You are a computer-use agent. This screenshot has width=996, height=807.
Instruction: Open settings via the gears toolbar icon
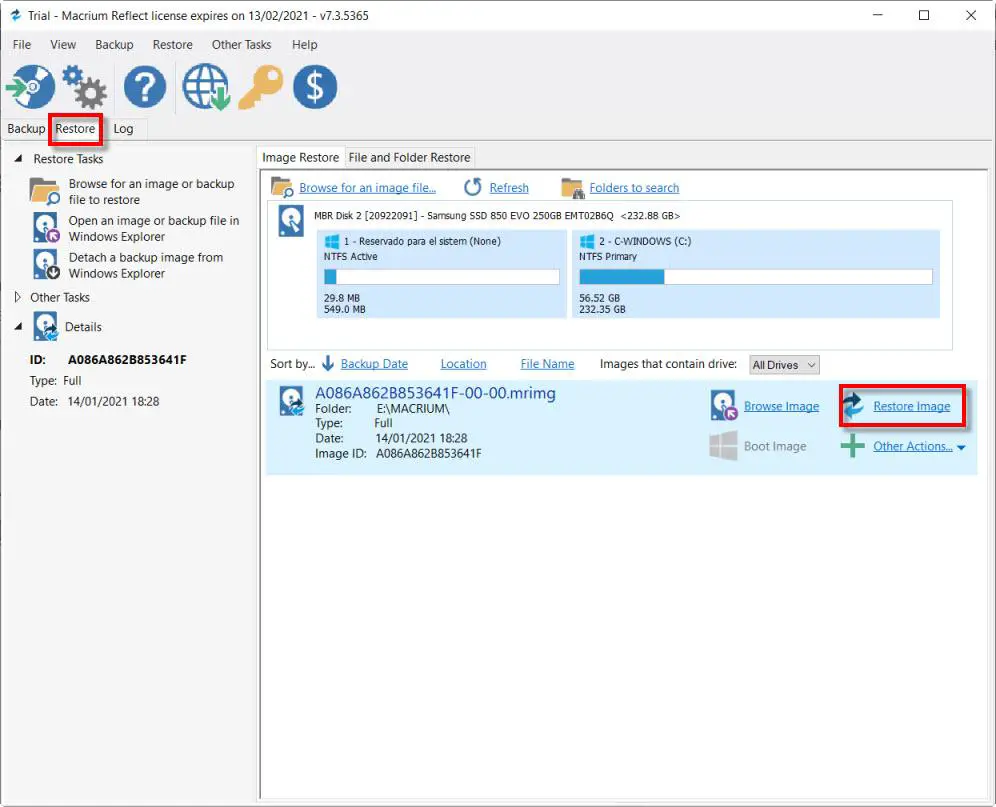84,87
